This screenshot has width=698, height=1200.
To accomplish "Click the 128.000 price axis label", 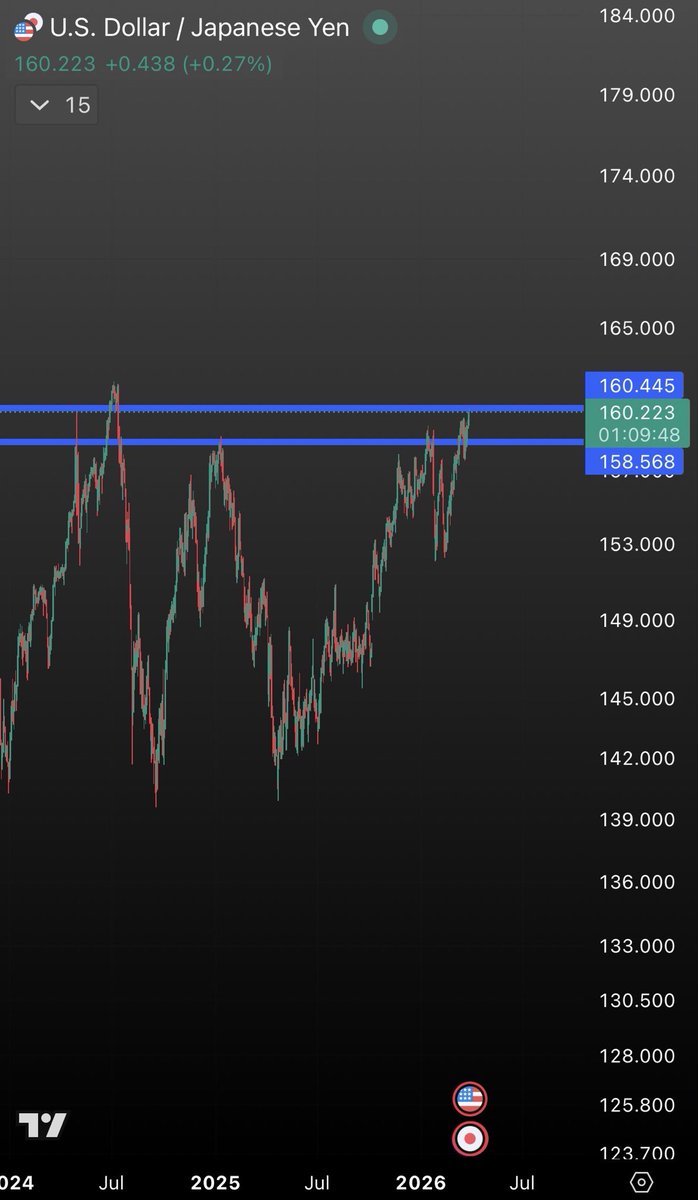I will tap(637, 1056).
